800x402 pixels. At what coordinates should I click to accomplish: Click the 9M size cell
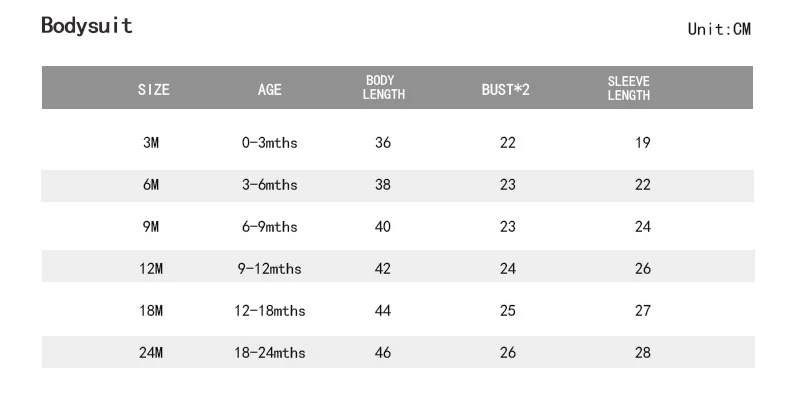[x=151, y=226]
